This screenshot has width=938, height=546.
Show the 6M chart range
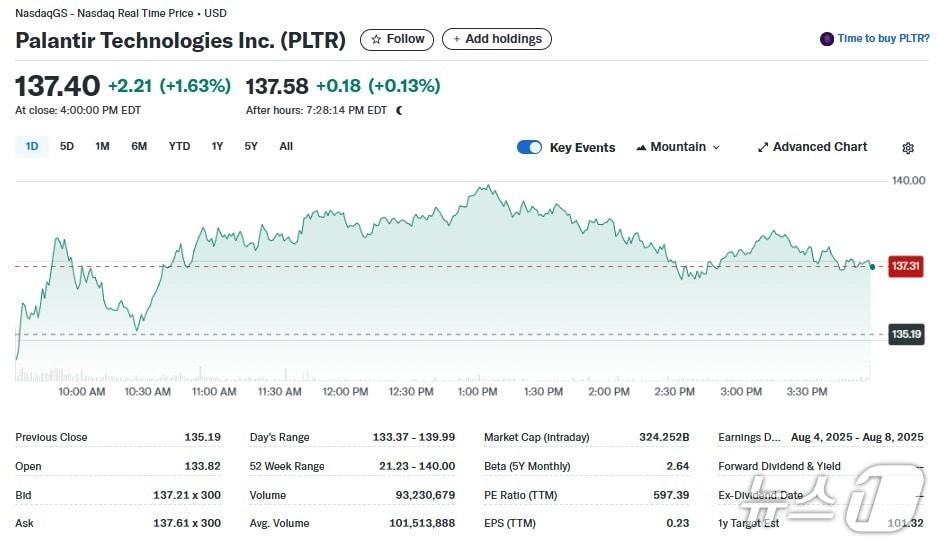(x=139, y=146)
